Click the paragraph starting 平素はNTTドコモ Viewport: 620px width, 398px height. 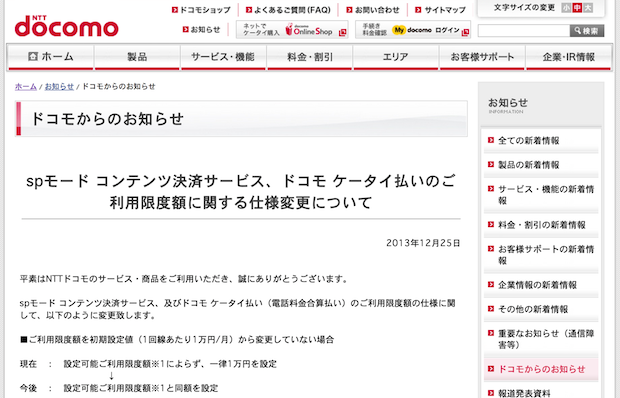pos(184,279)
